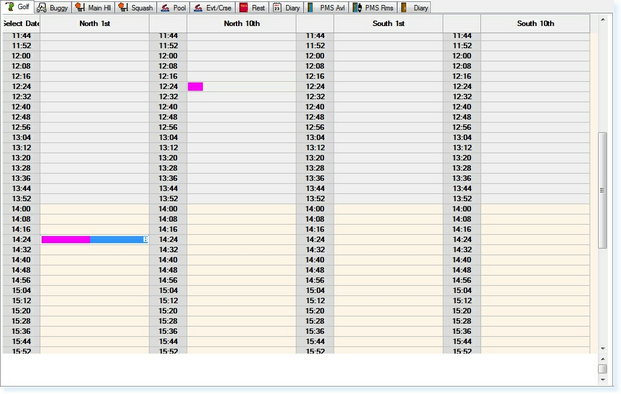Screen dimensions: 621x394
Task: Select the 12:24 time for North 10th
Action: point(168,86)
